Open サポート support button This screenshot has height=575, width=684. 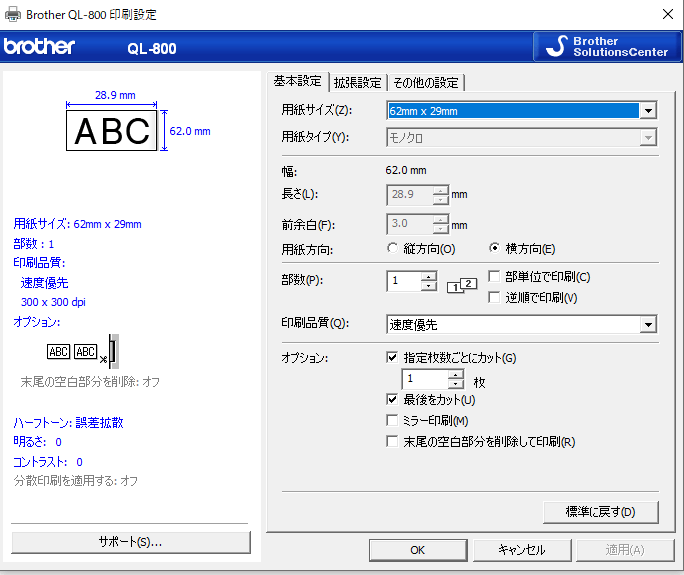(x=131, y=542)
